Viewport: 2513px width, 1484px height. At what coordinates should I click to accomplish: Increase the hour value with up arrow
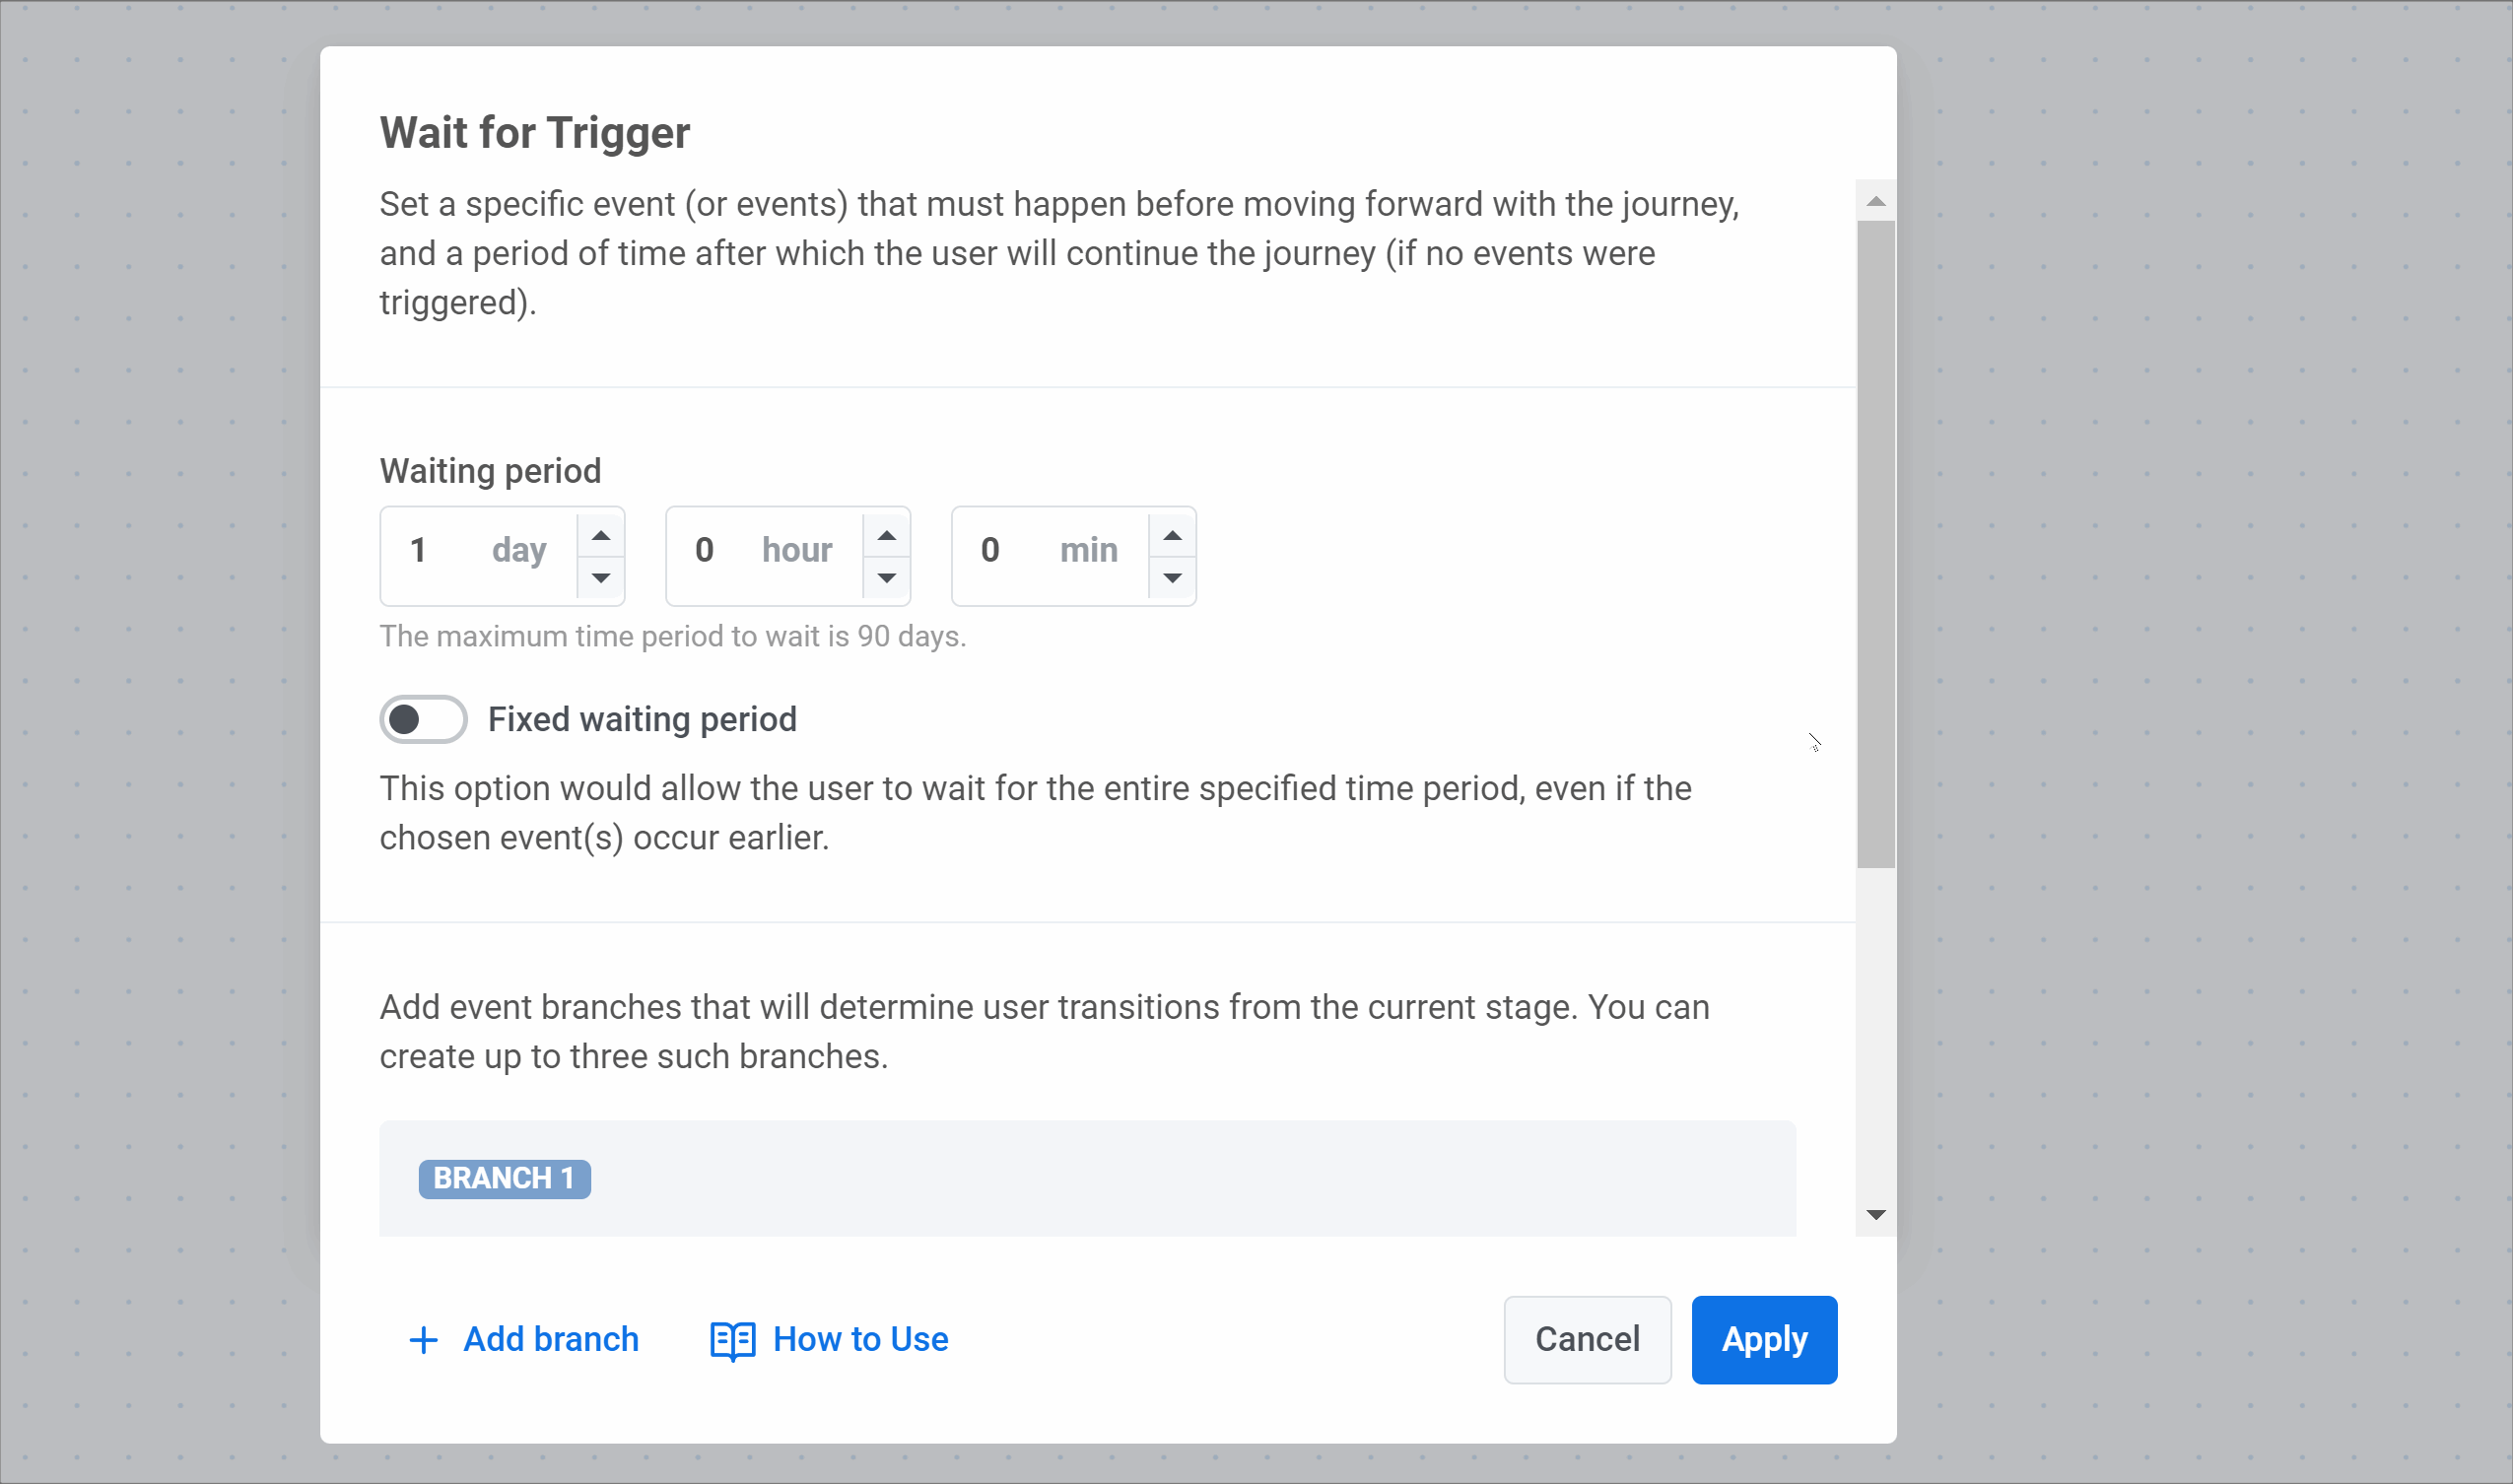tap(887, 535)
